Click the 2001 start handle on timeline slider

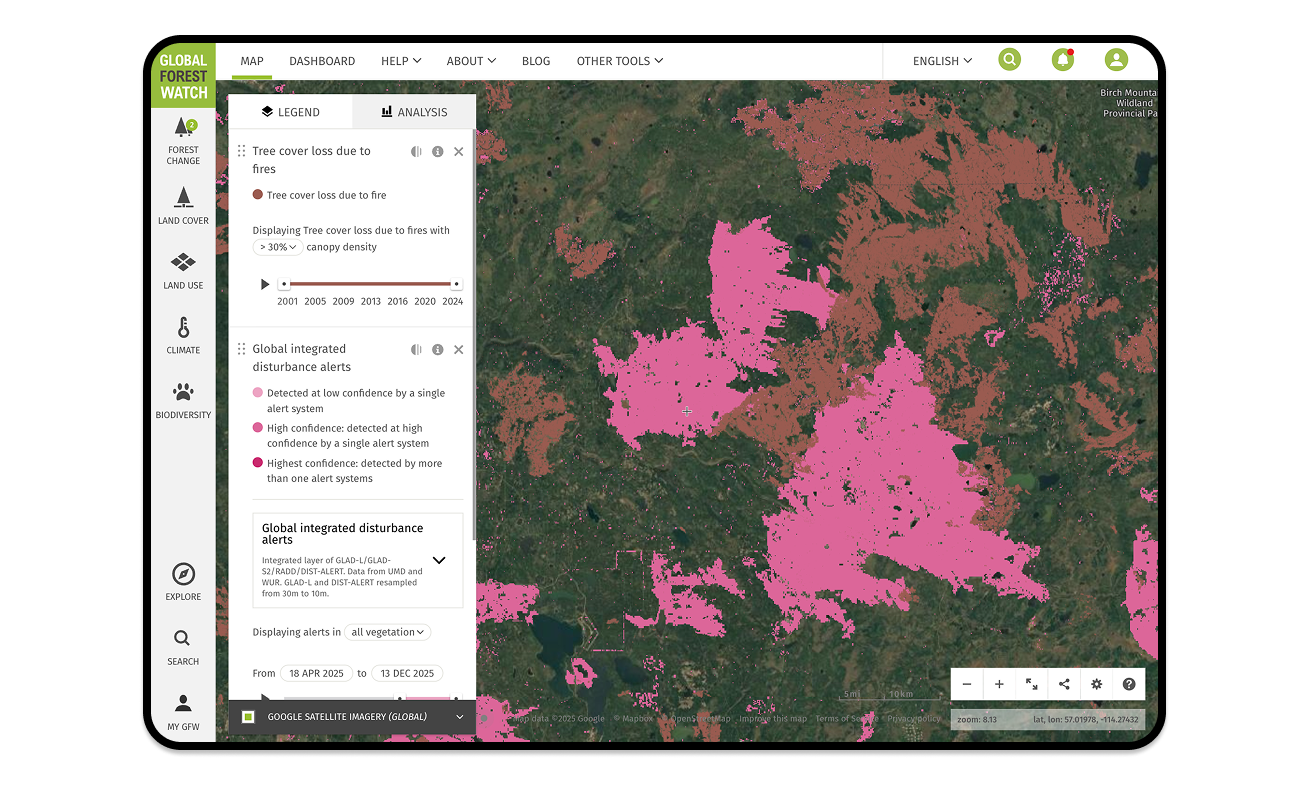284,284
